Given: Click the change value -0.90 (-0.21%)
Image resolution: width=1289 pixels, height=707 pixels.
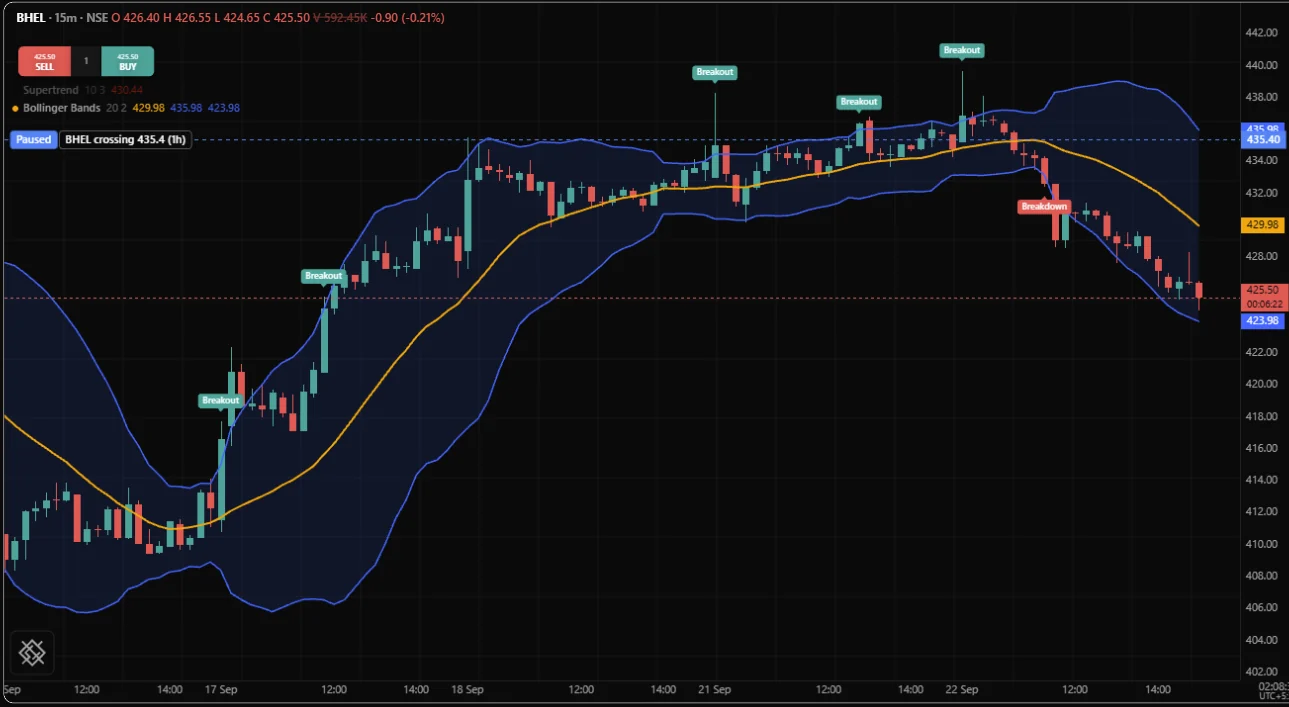Looking at the screenshot, I should tap(407, 18).
